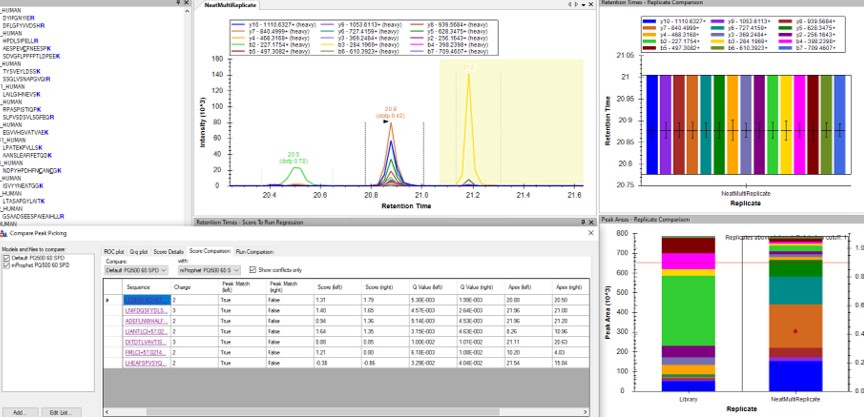Screen dimensions: 864x417
Task: Select peptide HPDLSIPELLR in Targets
Action: click(x=20, y=41)
